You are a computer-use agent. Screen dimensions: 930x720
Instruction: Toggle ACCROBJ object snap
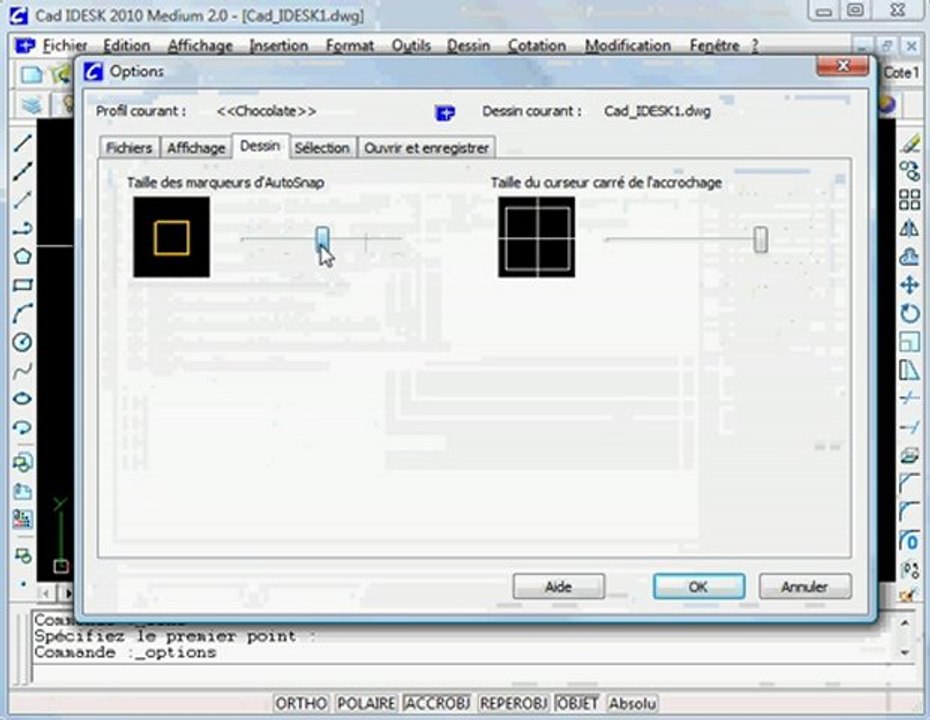tap(437, 703)
